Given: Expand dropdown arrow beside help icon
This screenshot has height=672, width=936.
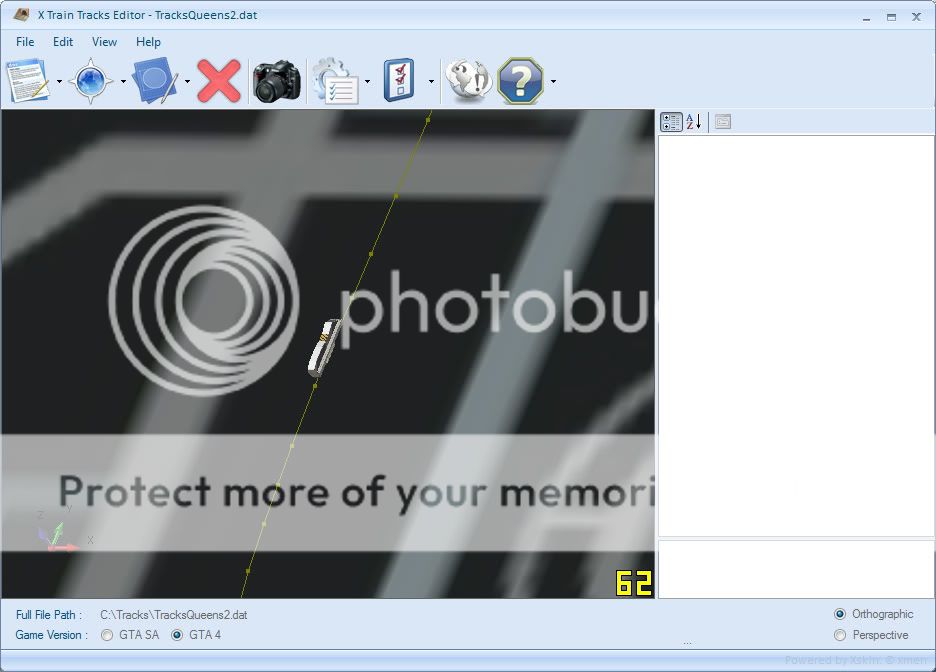Looking at the screenshot, I should click(x=553, y=81).
